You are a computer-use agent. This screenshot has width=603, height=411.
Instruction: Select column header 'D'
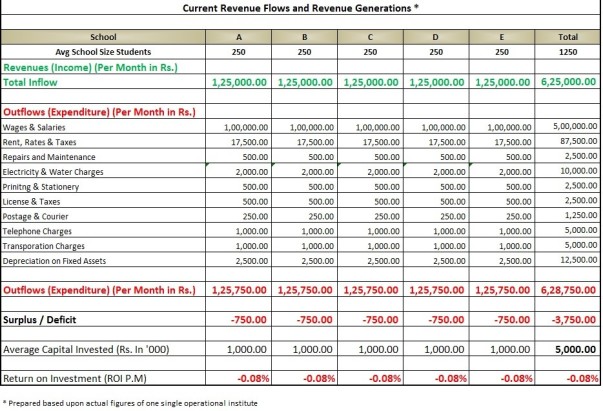click(x=436, y=37)
